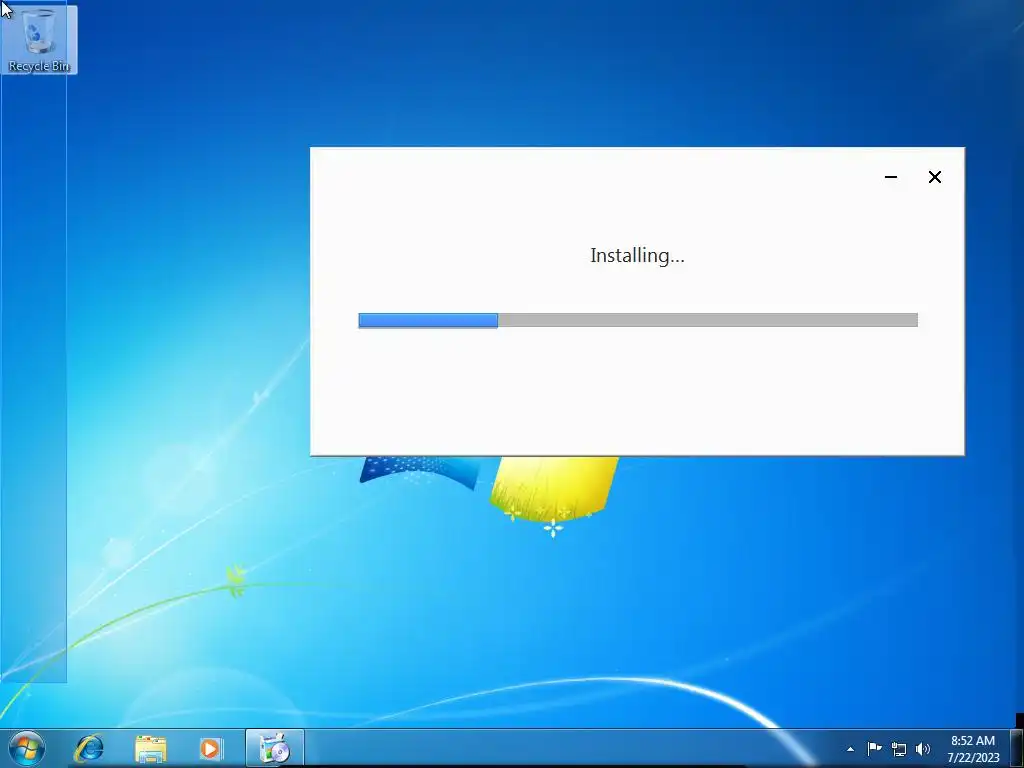Click the network status icon in tray
The image size is (1024, 768).
(x=899, y=749)
